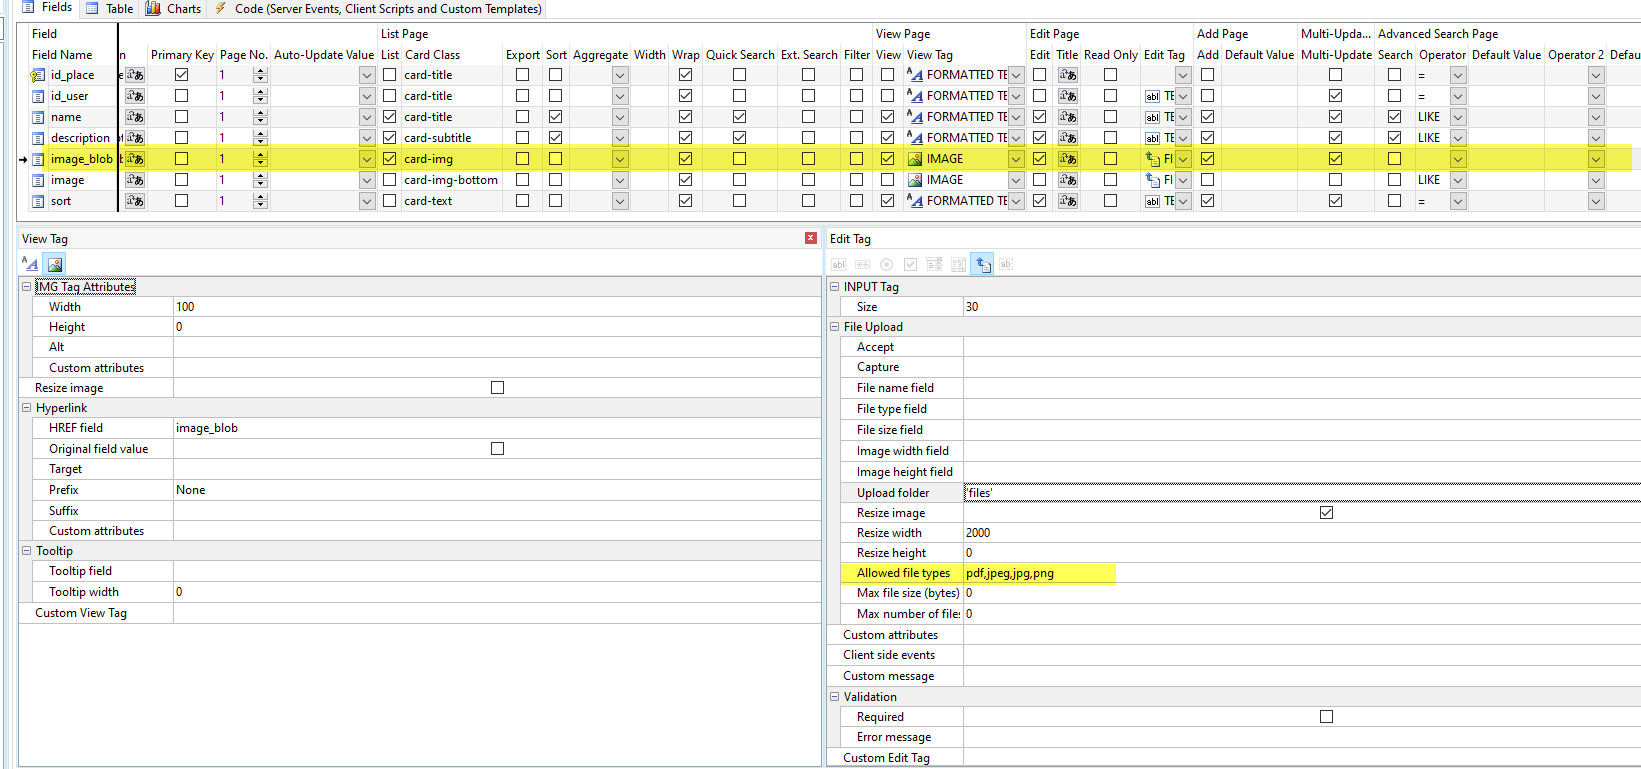Click Page No. stepper for image_blob row
Screen dimensions: 1641x769
coord(260,159)
